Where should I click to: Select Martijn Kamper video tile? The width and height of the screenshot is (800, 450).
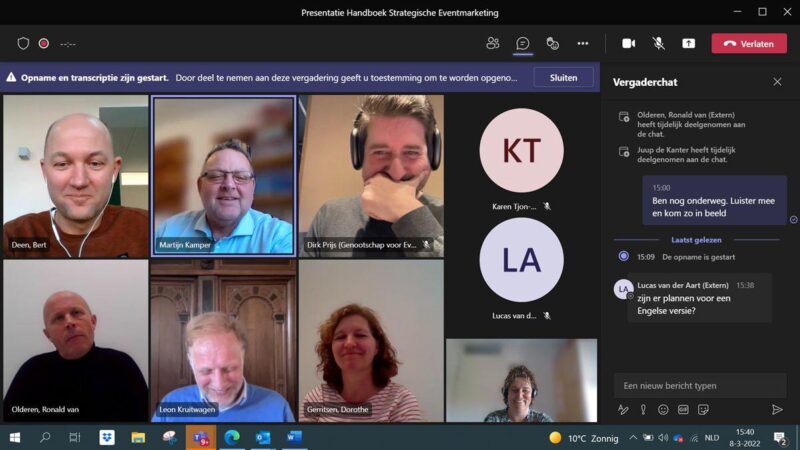coord(223,176)
